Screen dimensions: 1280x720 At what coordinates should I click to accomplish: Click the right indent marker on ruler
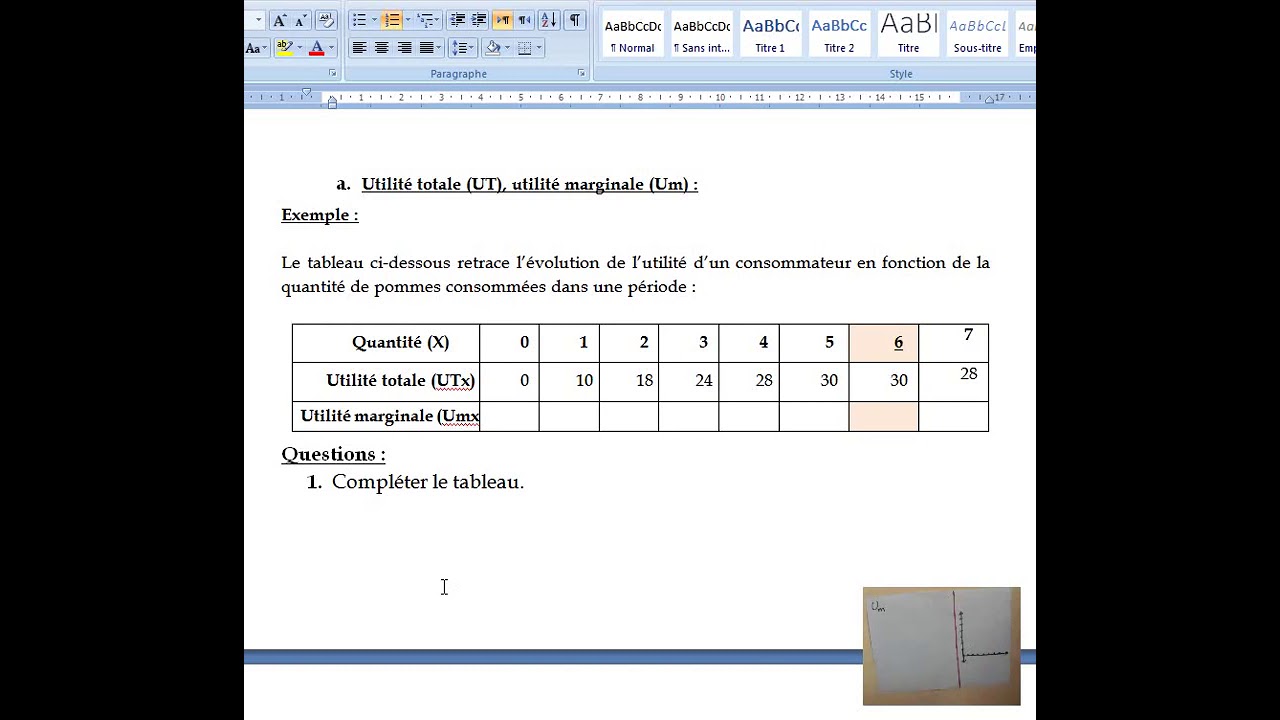[x=988, y=98]
